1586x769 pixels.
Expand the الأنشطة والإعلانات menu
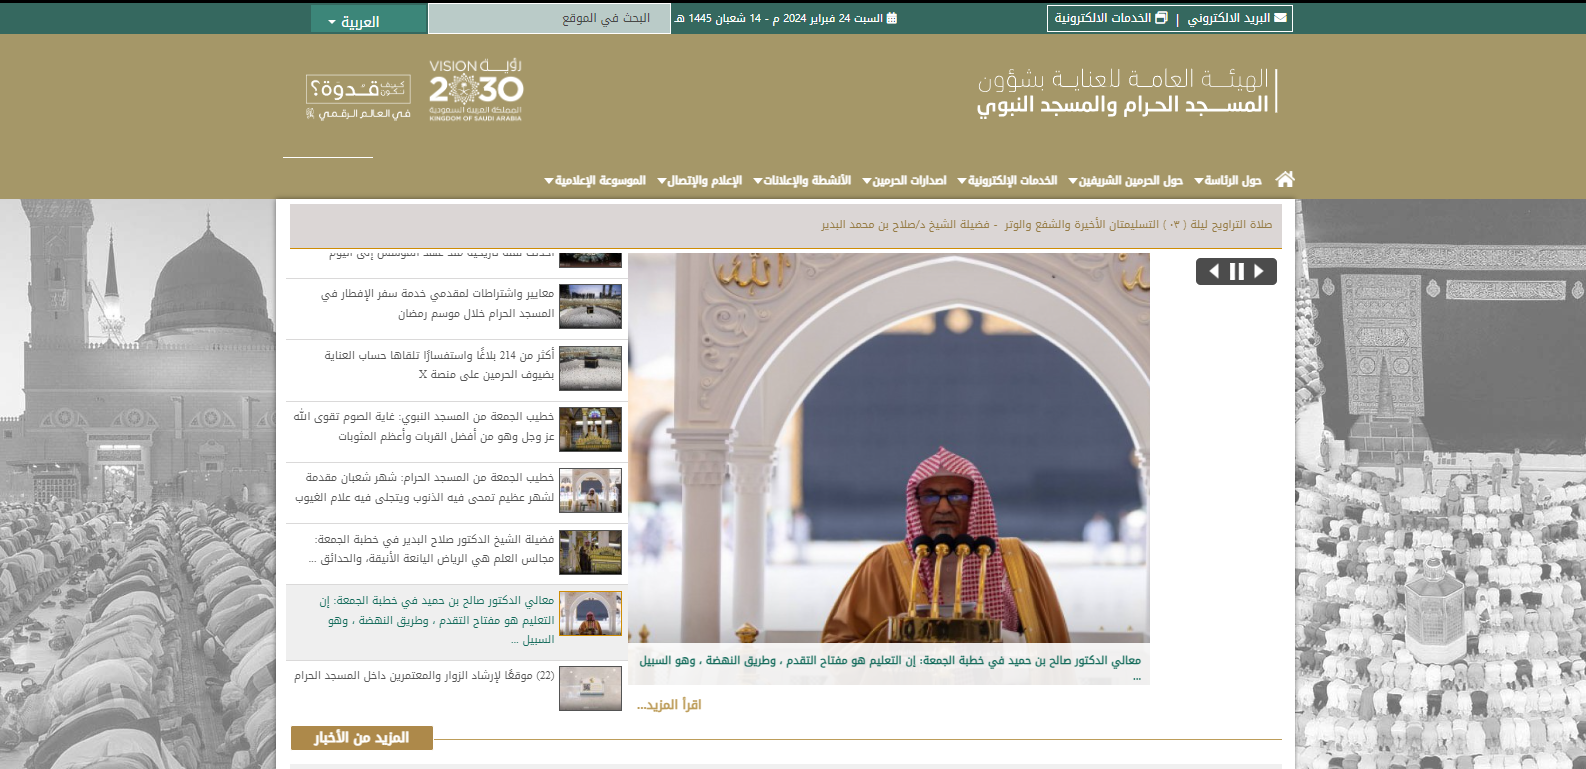coord(802,181)
